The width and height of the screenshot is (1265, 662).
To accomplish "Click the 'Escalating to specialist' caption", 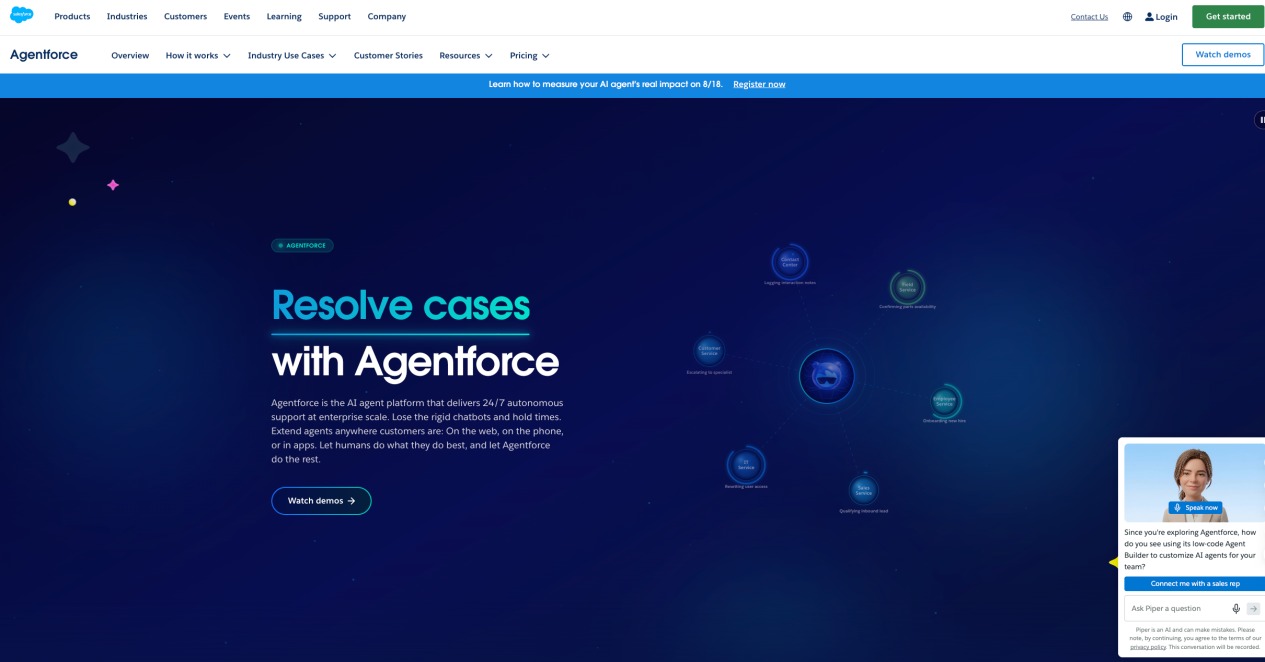I will 709,372.
